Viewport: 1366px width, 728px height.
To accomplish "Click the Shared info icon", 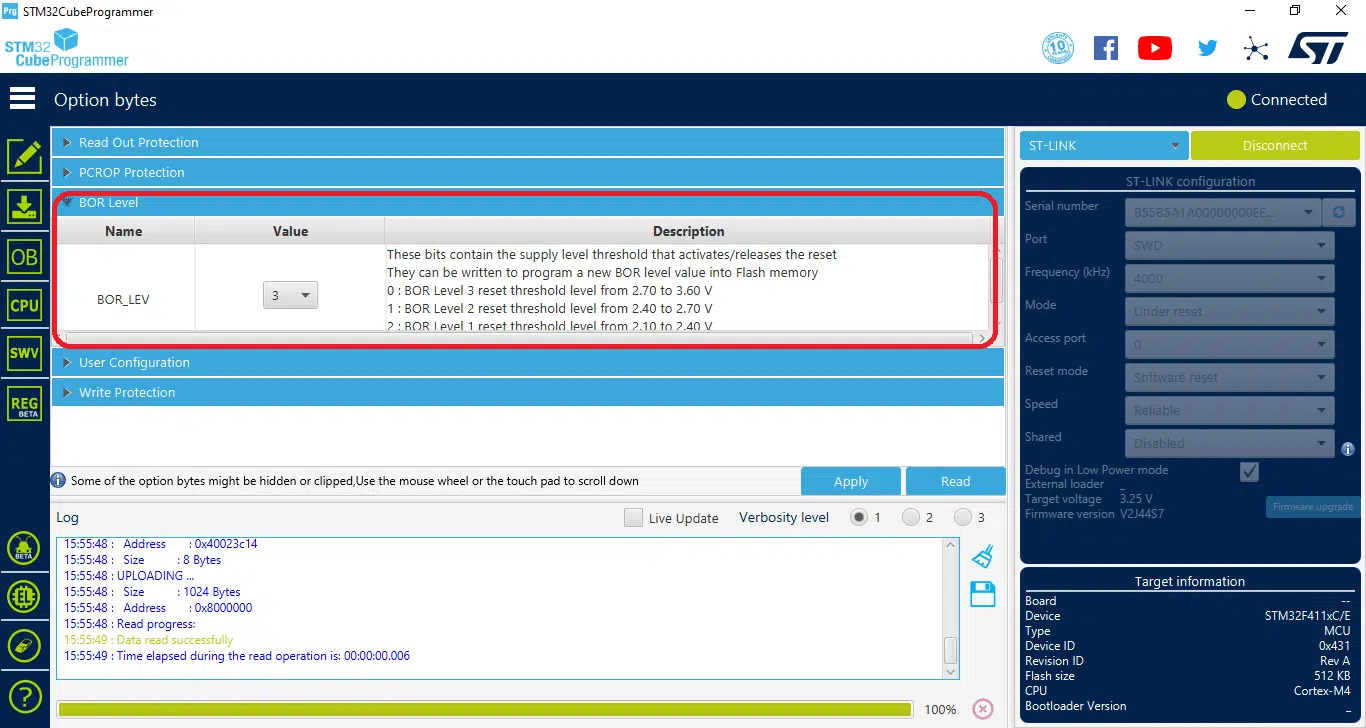I will click(x=1347, y=449).
